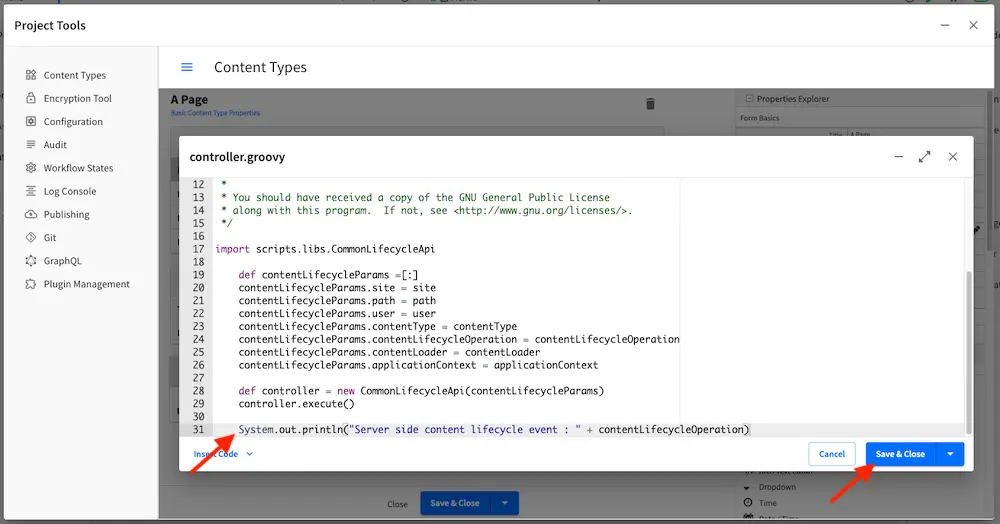The height and width of the screenshot is (524, 1000).
Task: Click the Log Console lines icon
Action: point(31,191)
